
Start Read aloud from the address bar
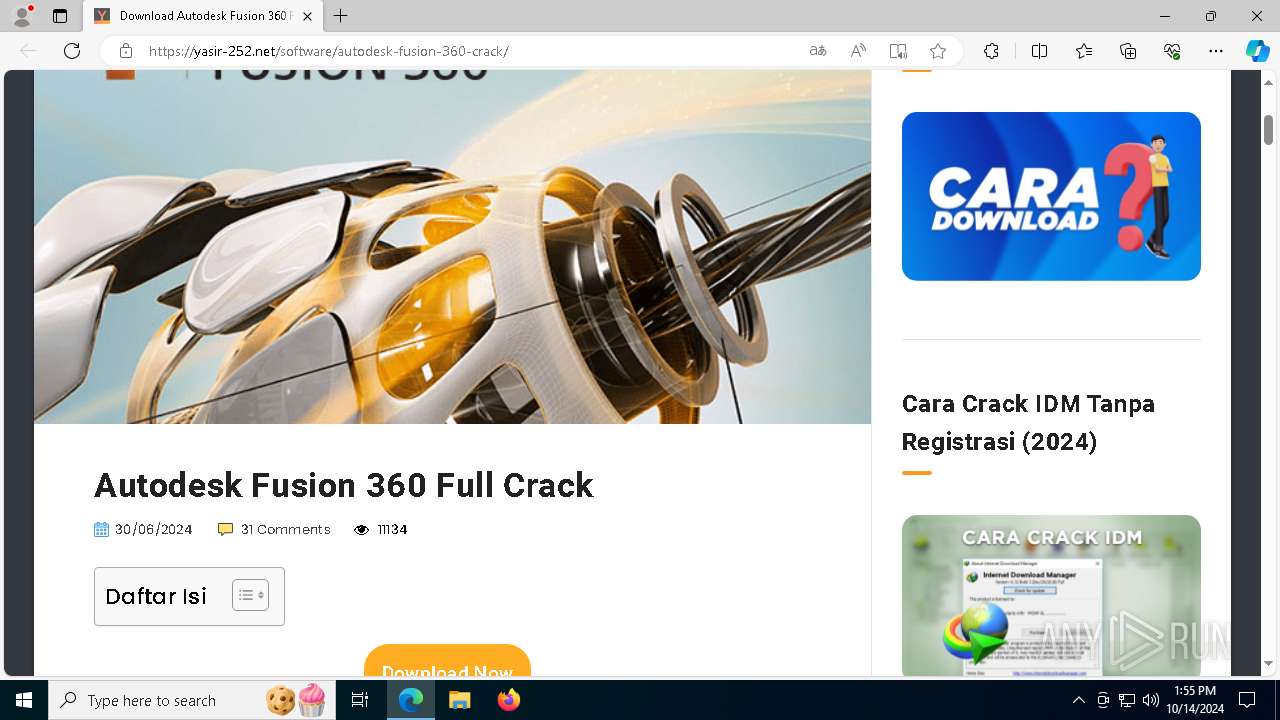tap(858, 51)
